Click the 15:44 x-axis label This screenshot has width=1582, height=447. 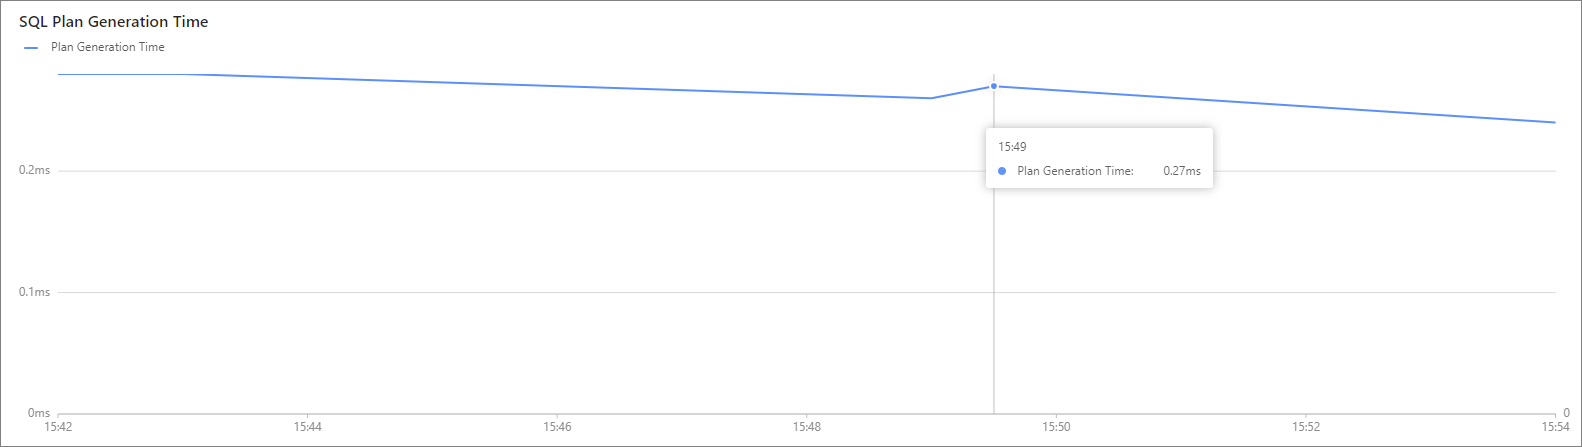pos(308,427)
